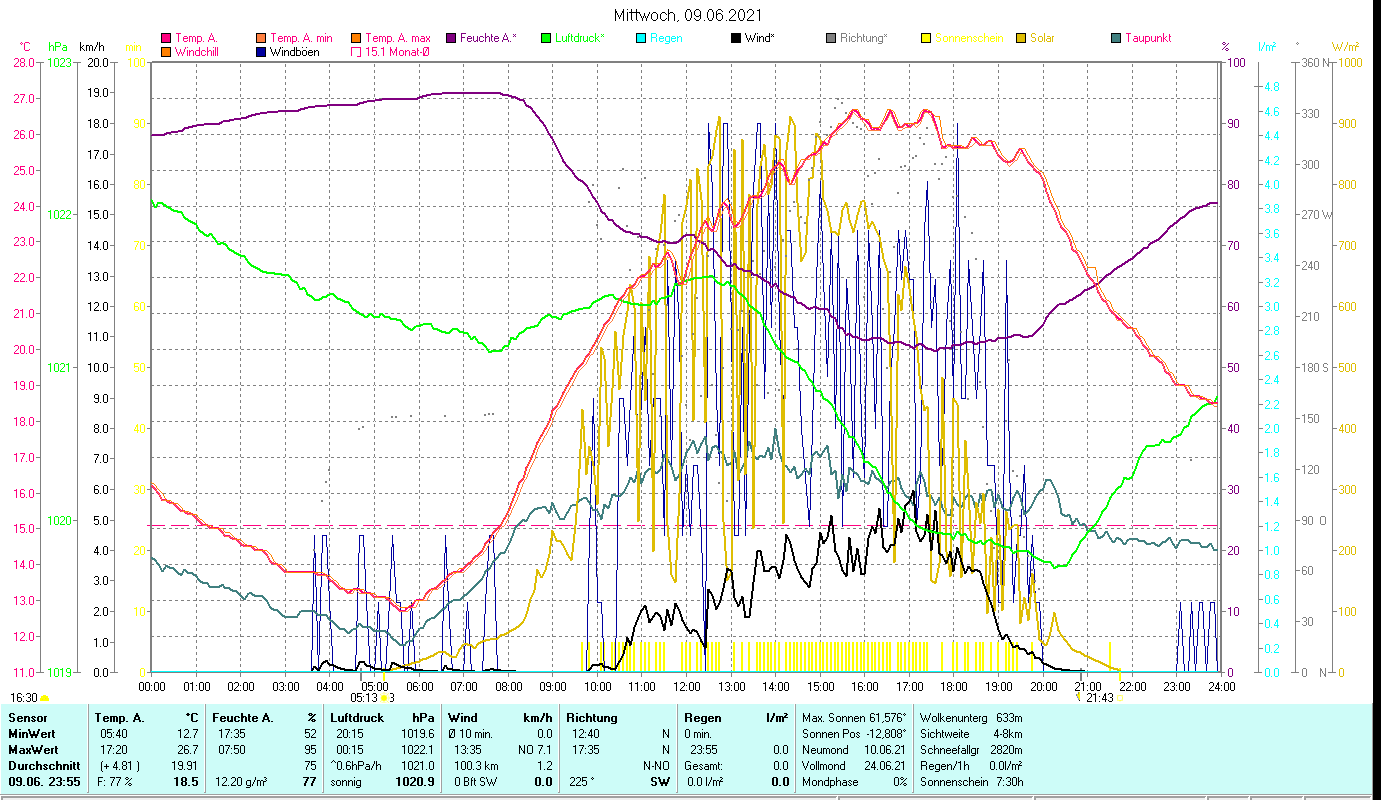Click the Taupunkt legend label
This screenshot has height=800, width=1381.
(1149, 38)
